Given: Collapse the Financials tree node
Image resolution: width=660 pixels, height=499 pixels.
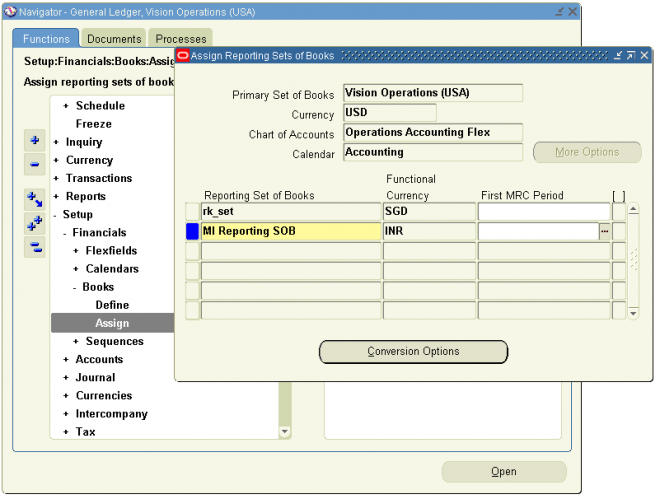Looking at the screenshot, I should tap(64, 233).
